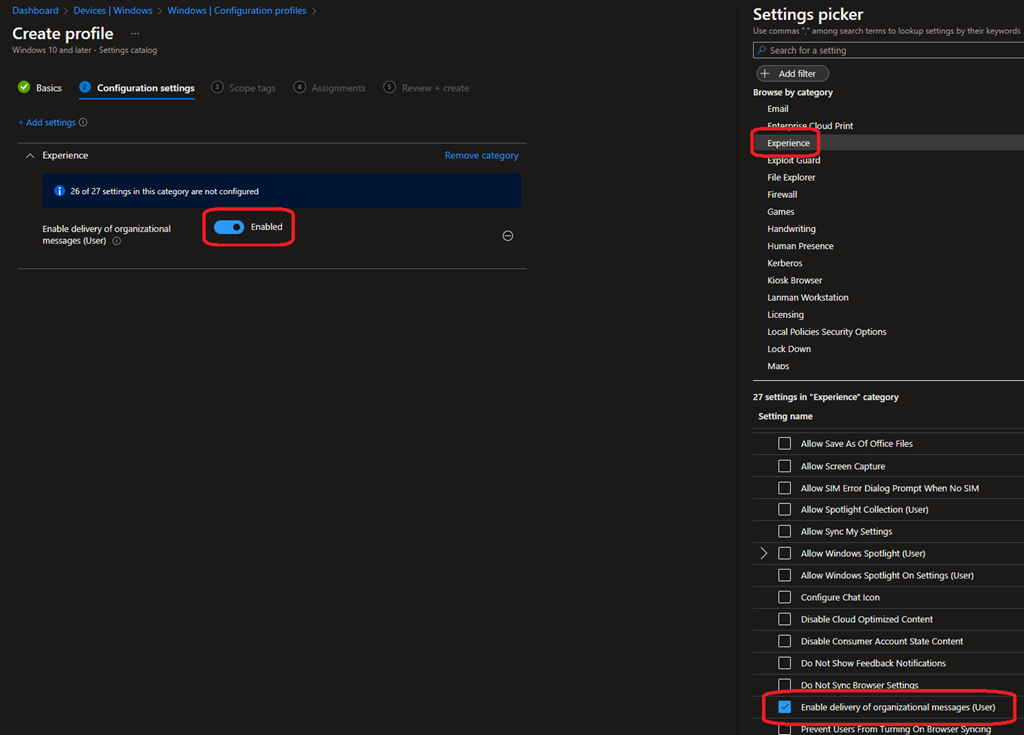1024x735 pixels.
Task: Click the Review + create step number icon
Action: 389,88
